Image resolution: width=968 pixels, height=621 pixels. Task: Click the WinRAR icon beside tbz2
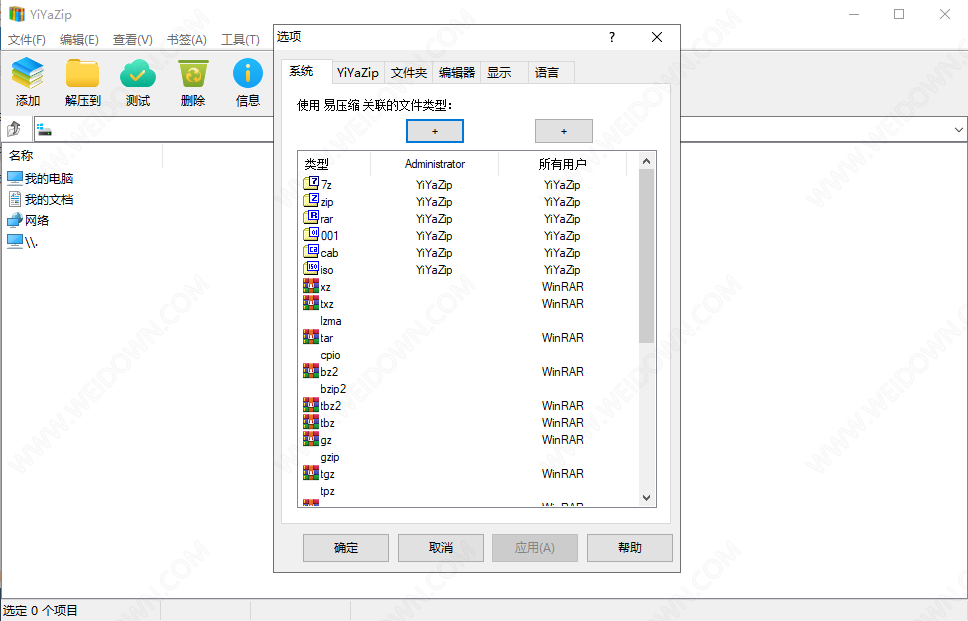coord(311,405)
